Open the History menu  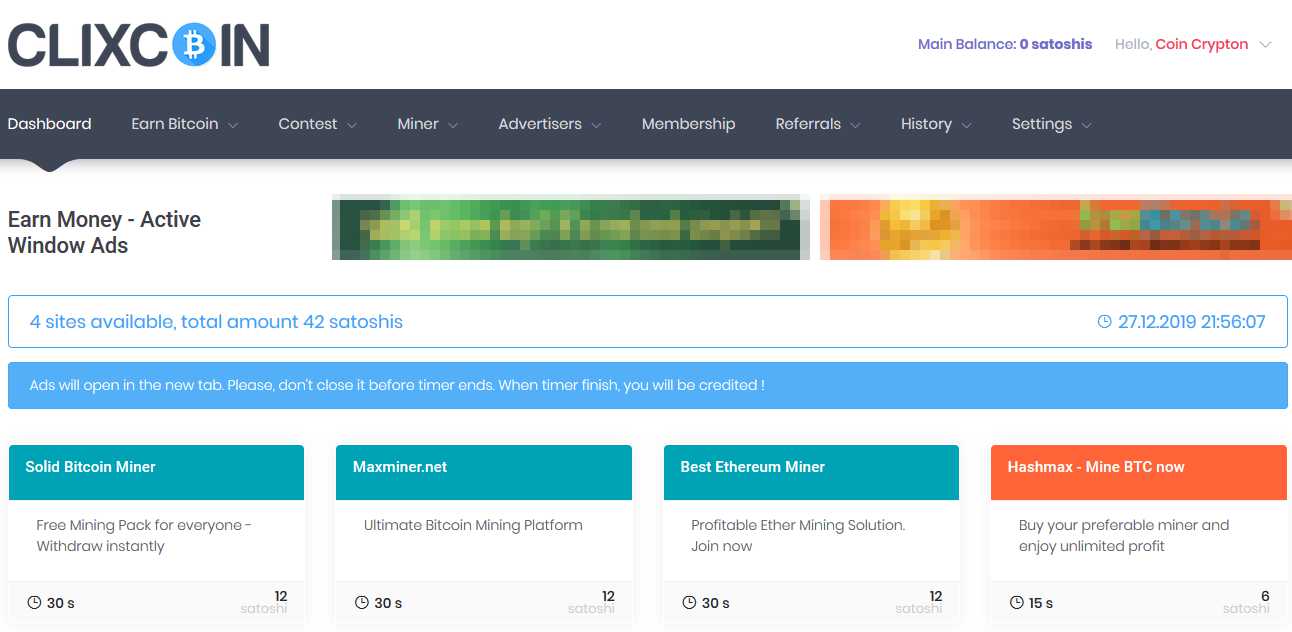click(x=935, y=124)
